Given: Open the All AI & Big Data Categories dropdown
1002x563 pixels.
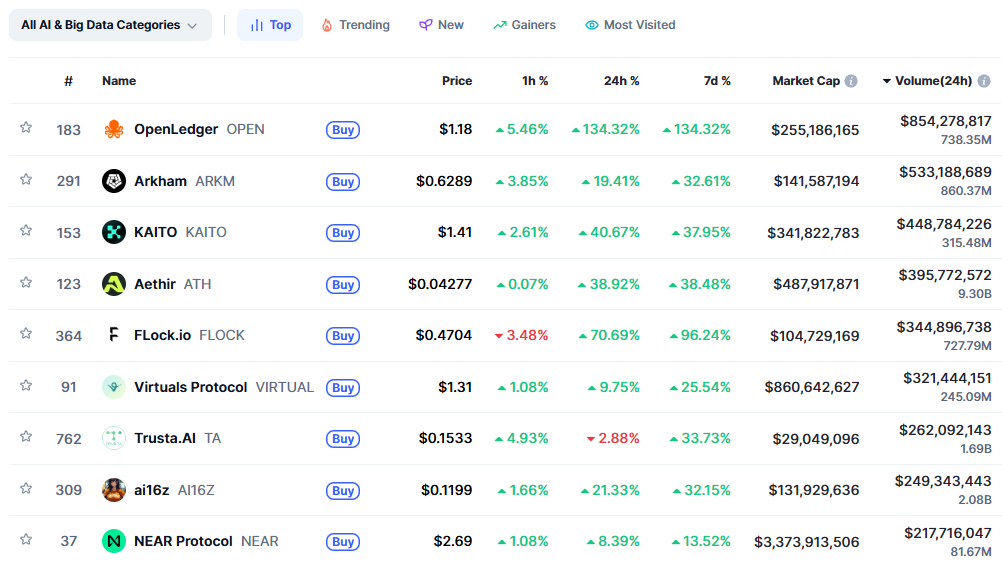Looking at the screenshot, I should coord(110,25).
